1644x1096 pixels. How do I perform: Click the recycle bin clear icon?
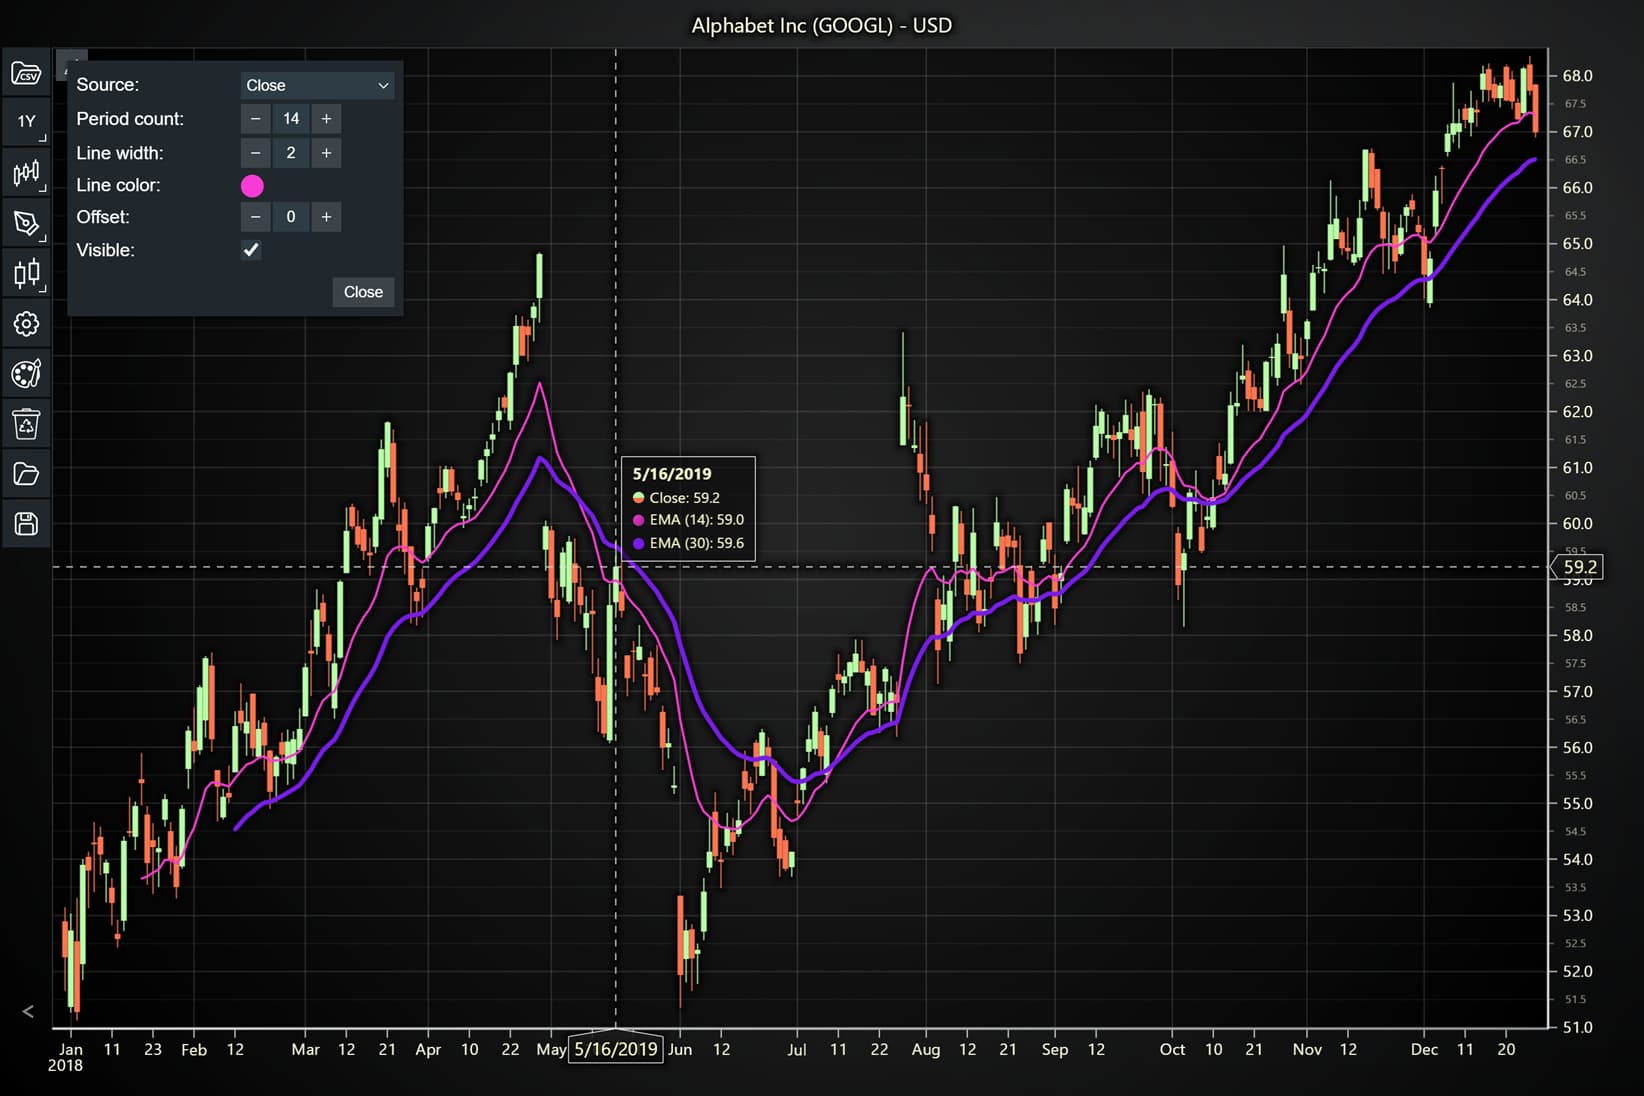tap(26, 424)
